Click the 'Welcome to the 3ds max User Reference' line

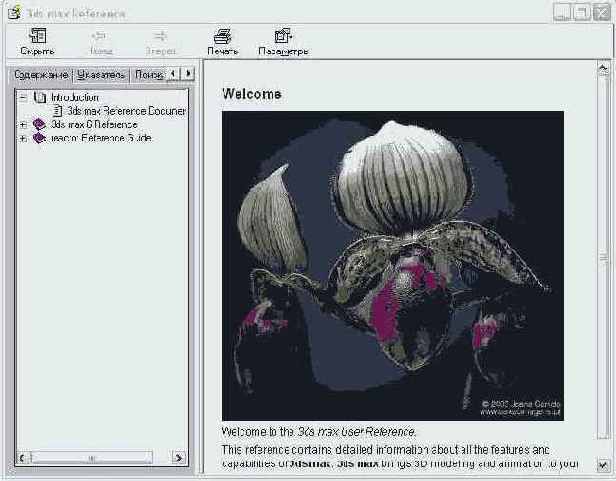pos(319,432)
